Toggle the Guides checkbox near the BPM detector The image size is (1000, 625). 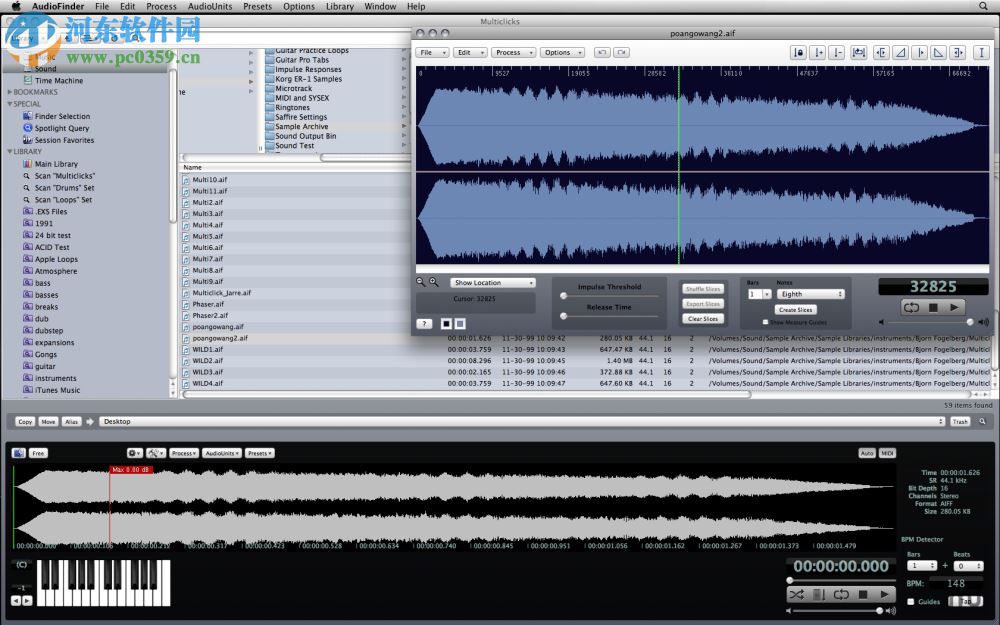[x=912, y=601]
